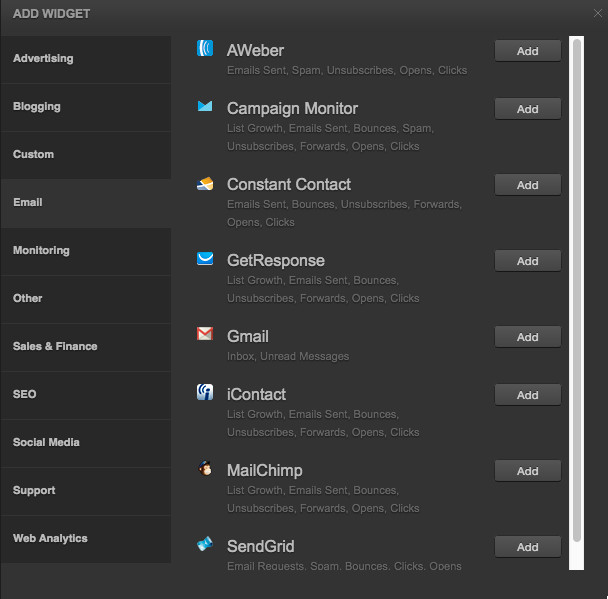Close the Add Widget dialog

598,13
